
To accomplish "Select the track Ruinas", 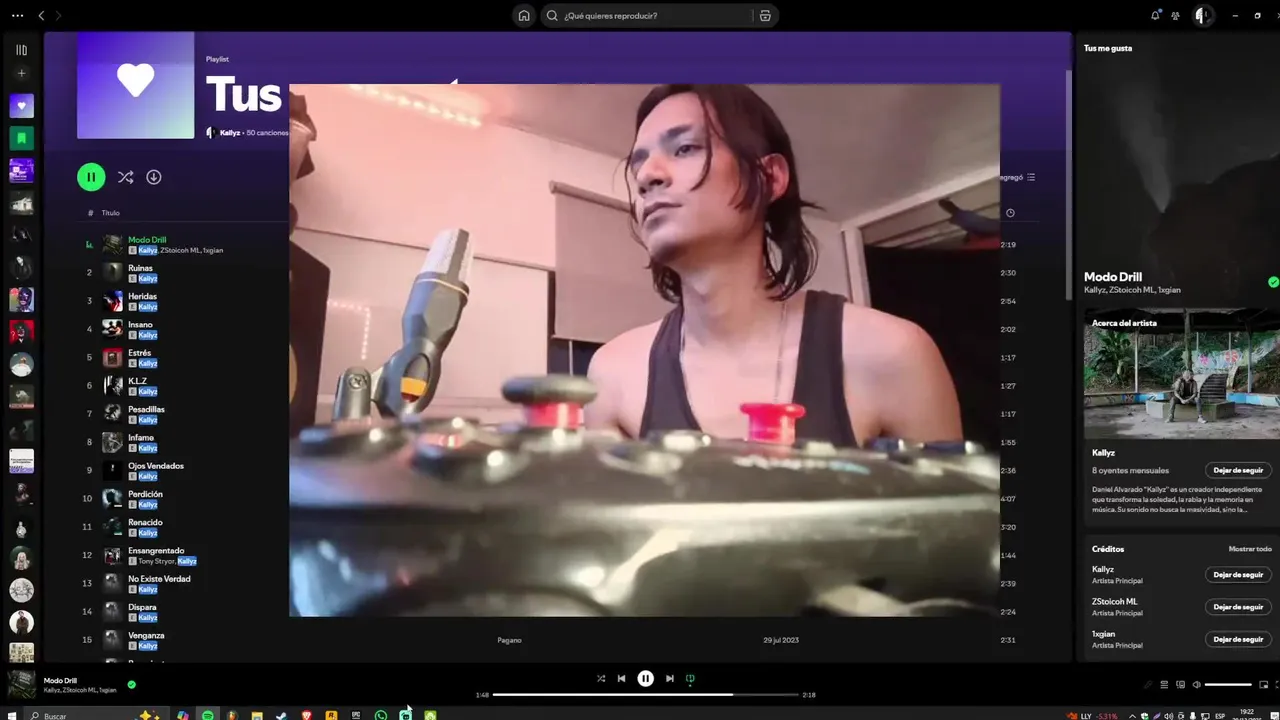I will 140,268.
